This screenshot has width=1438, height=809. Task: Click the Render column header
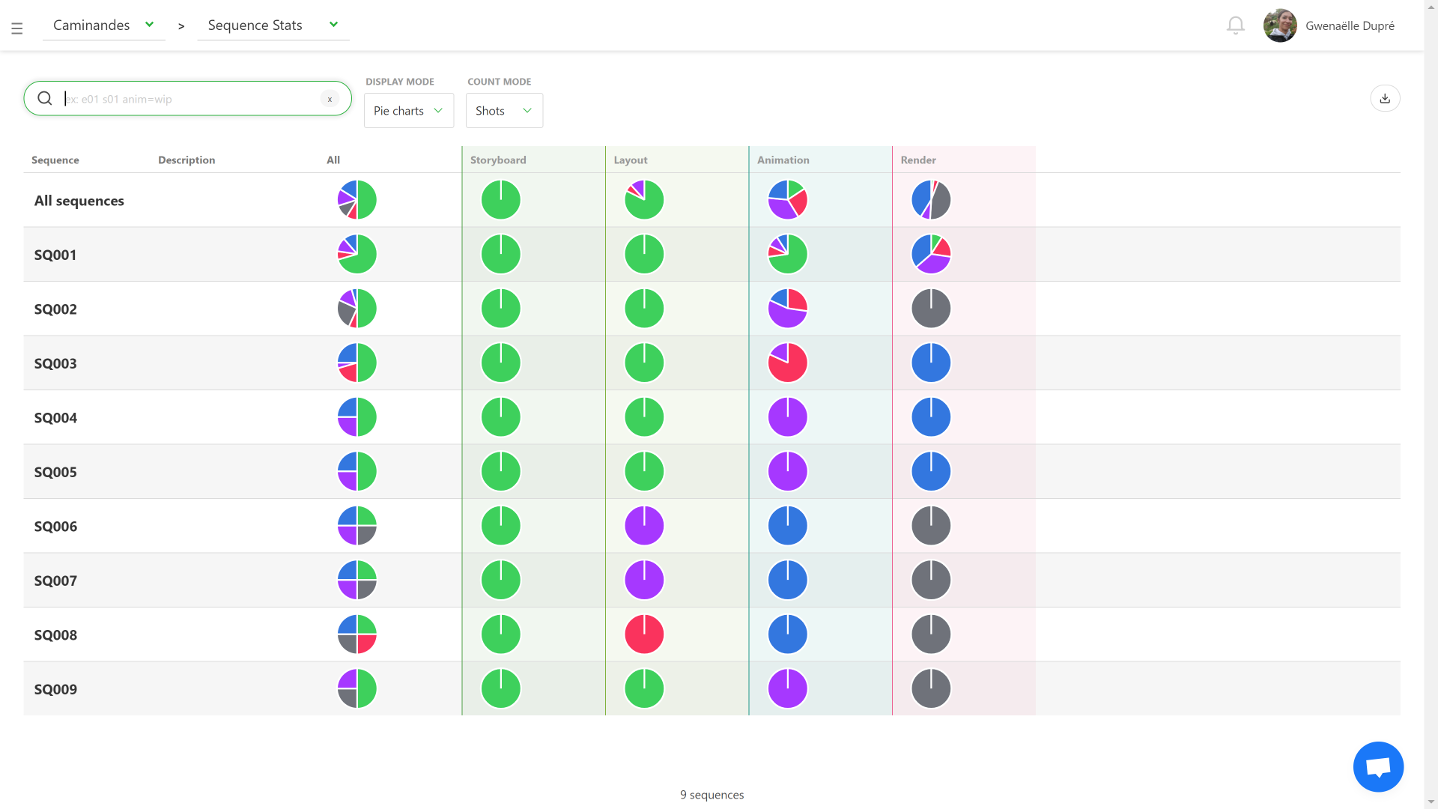click(918, 160)
